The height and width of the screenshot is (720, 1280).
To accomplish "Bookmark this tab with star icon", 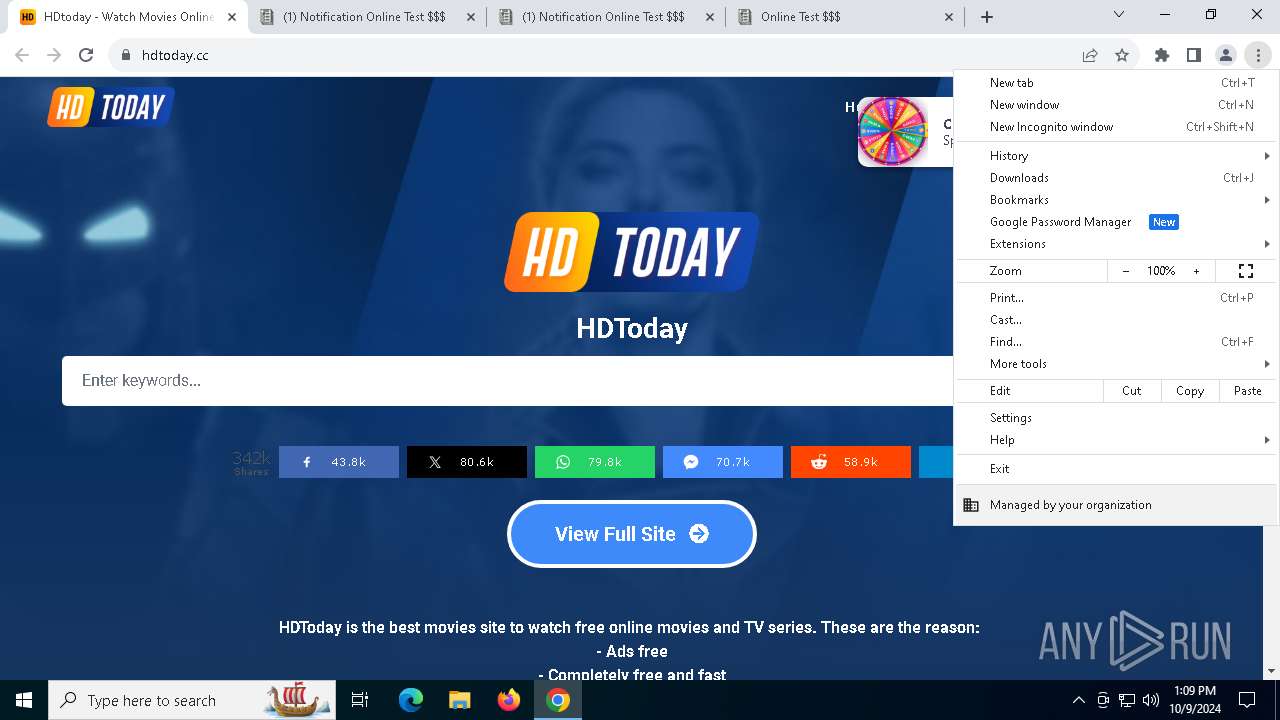I will click(1122, 55).
